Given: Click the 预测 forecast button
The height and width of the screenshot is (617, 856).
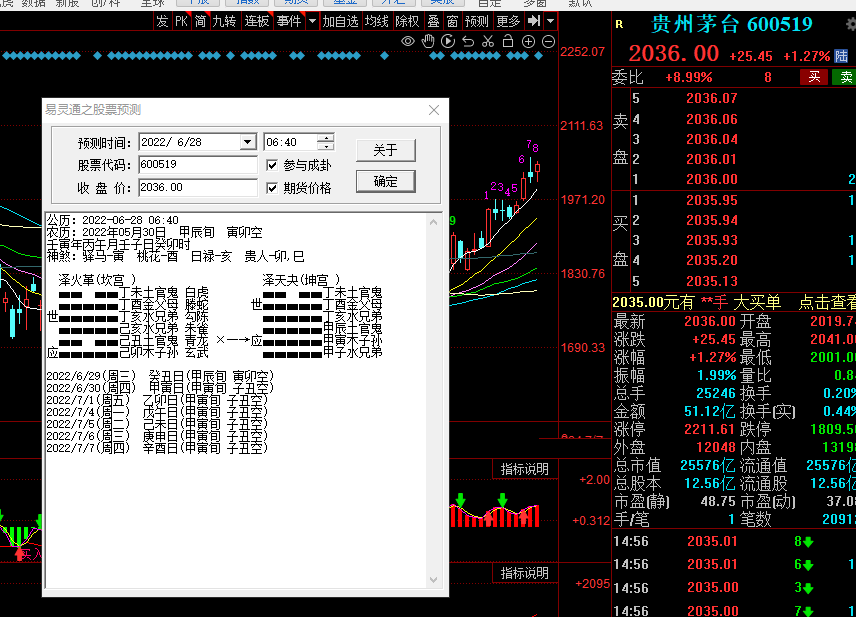Looking at the screenshot, I should [477, 21].
